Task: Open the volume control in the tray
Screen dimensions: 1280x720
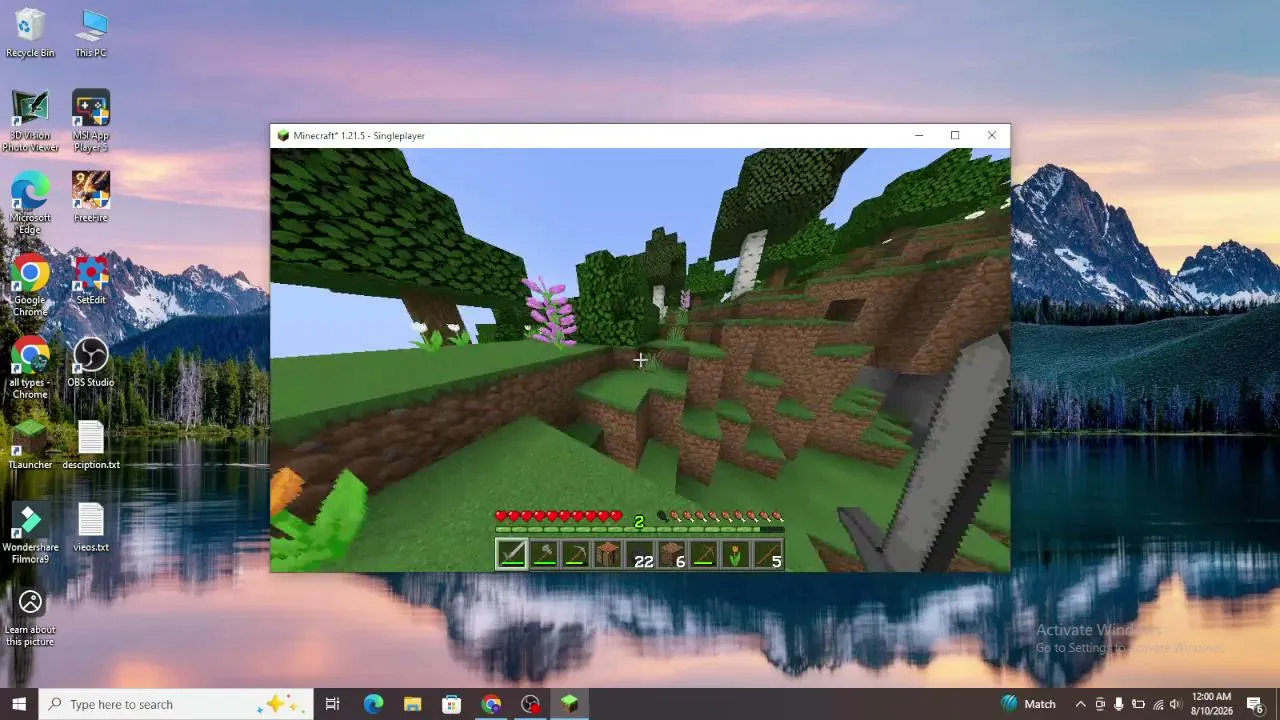Action: coord(1177,704)
